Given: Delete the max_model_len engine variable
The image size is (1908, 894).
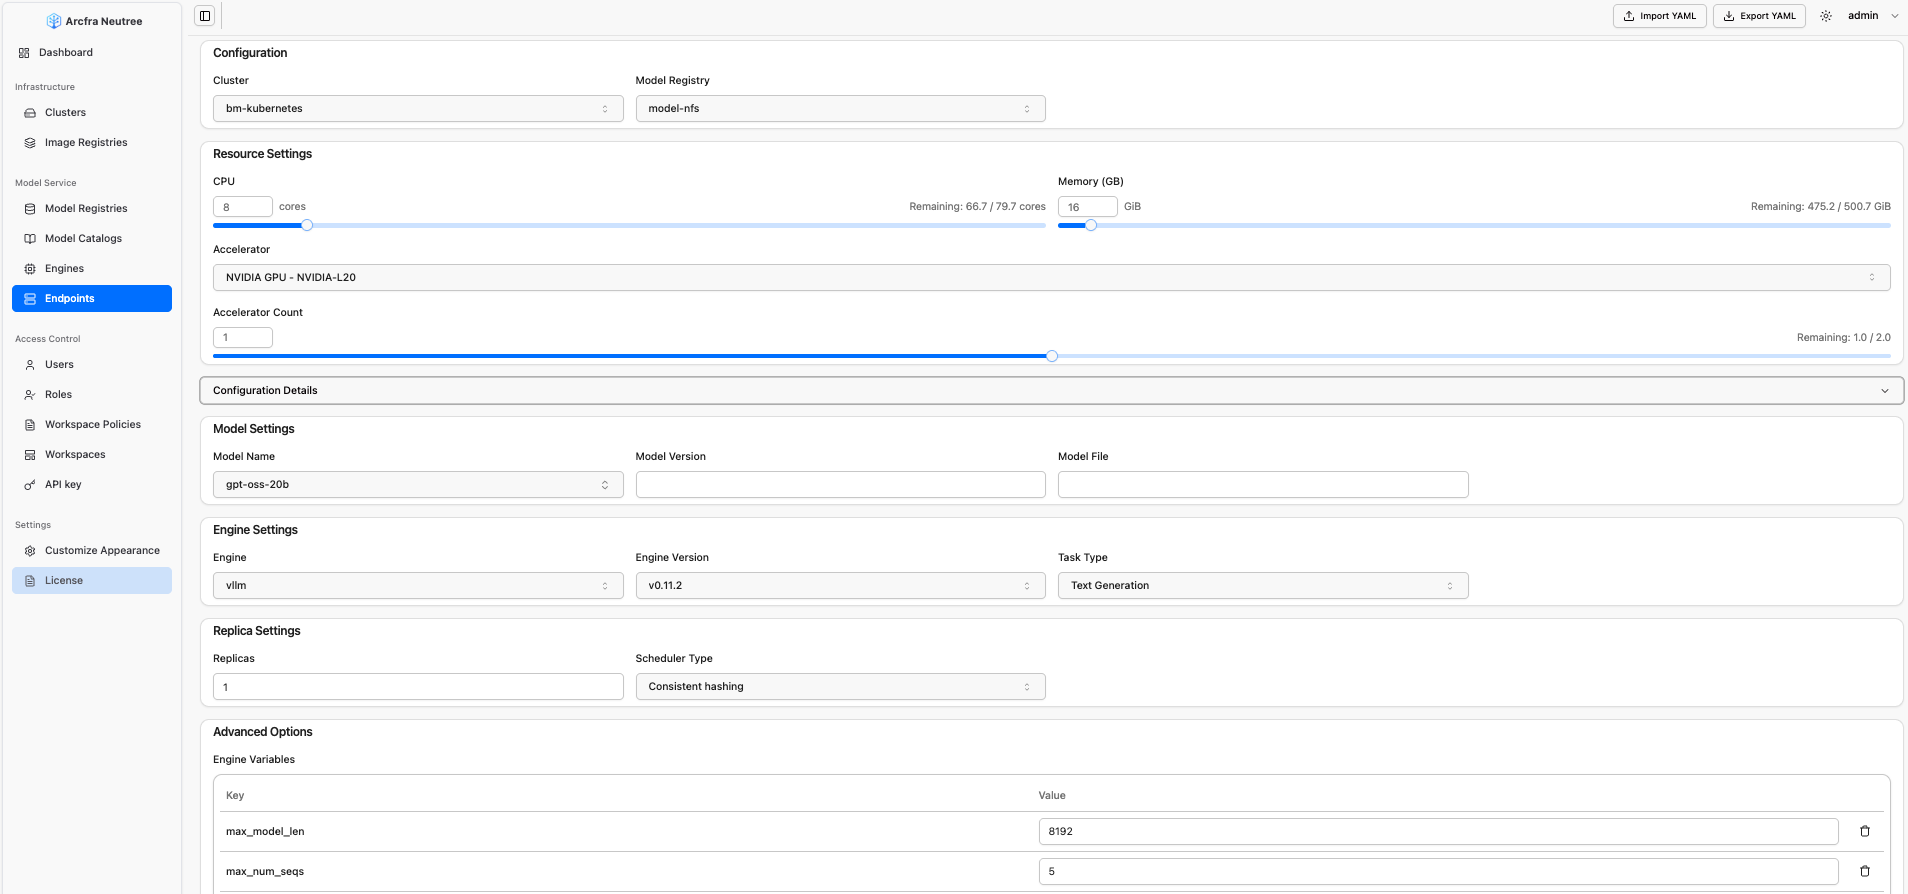Looking at the screenshot, I should click(1864, 831).
